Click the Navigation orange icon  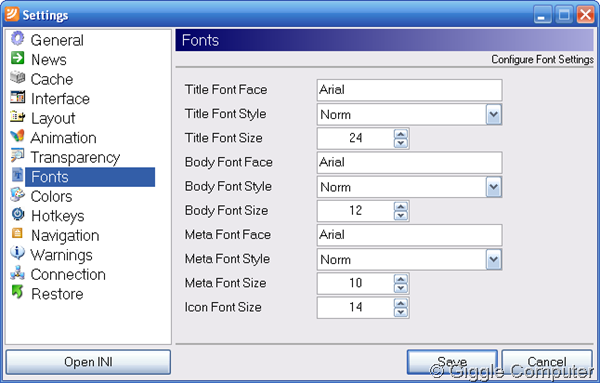coord(18,233)
